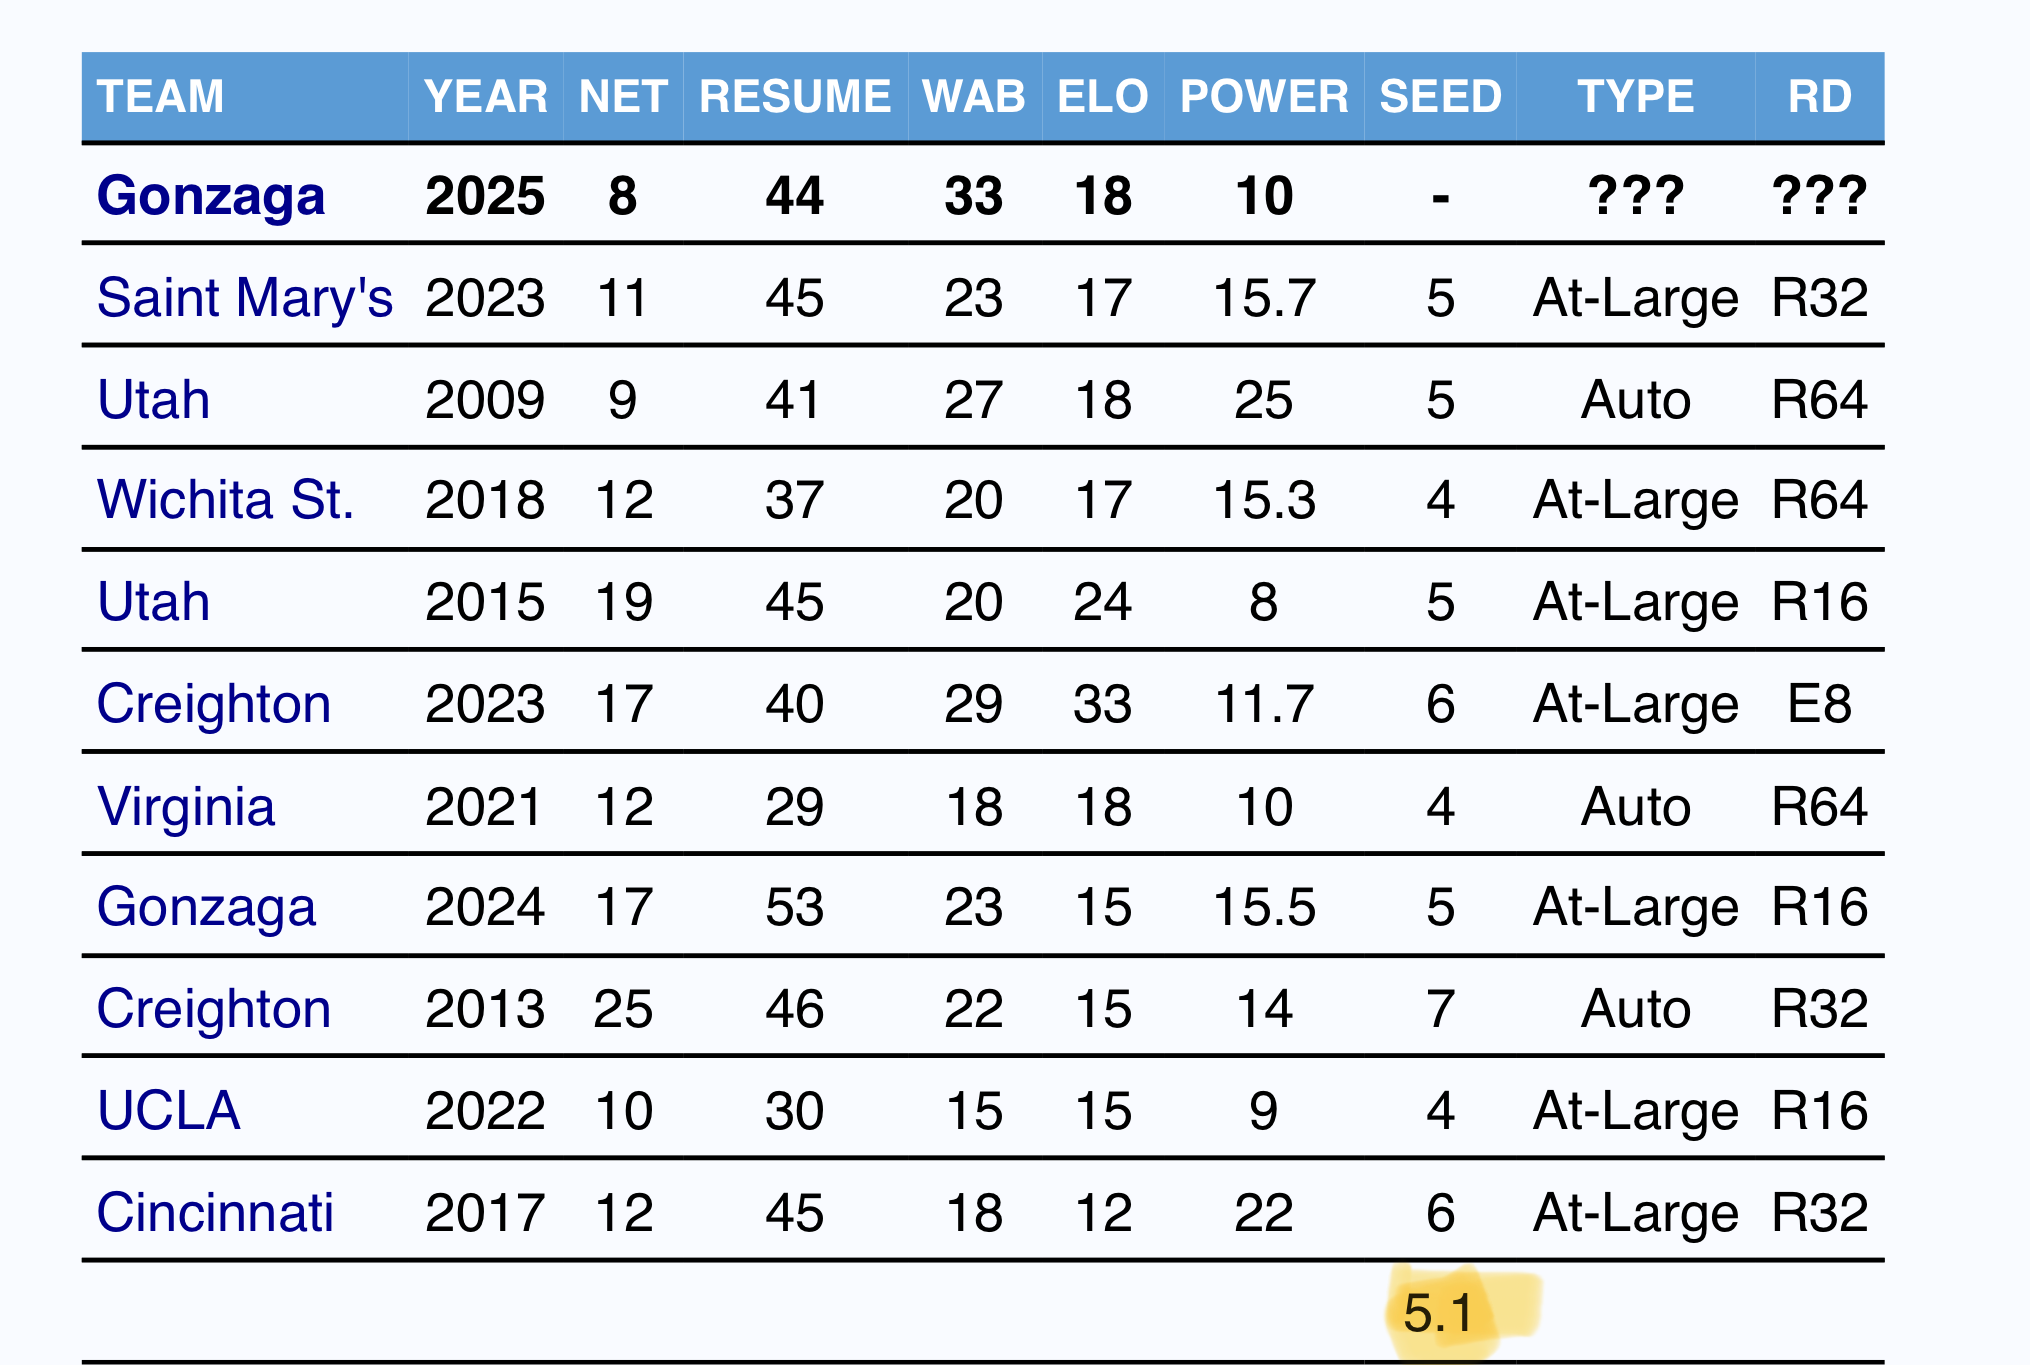The image size is (2030, 1365).
Task: Select the UCLA team link
Action: pos(168,1111)
